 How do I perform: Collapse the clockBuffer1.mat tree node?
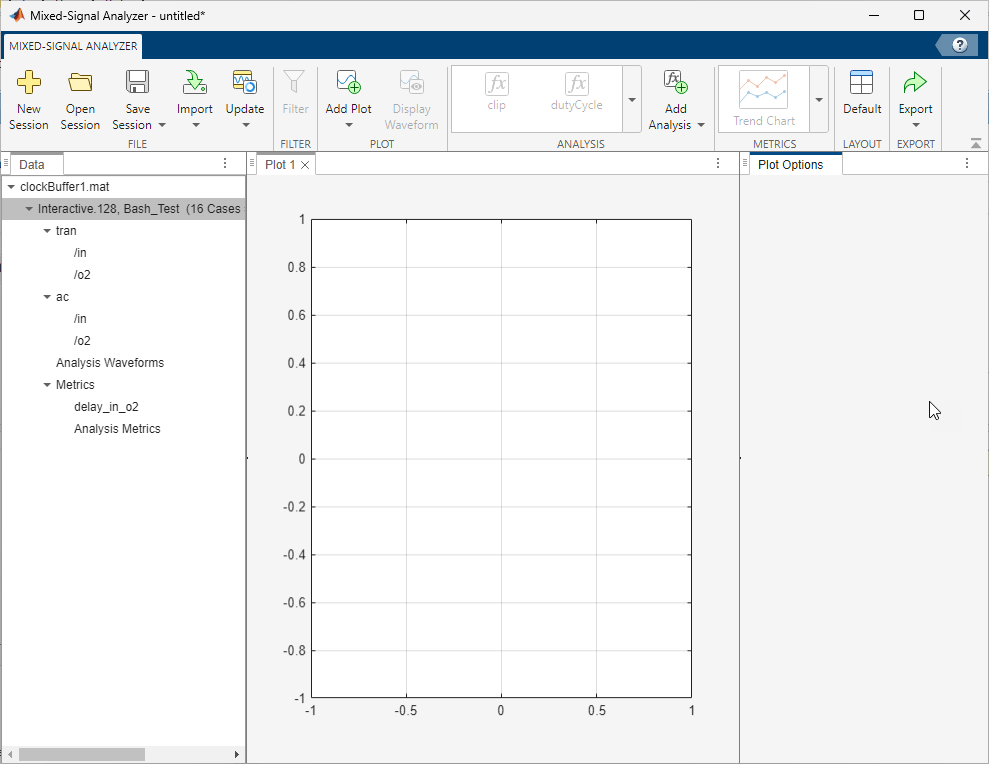coord(11,187)
